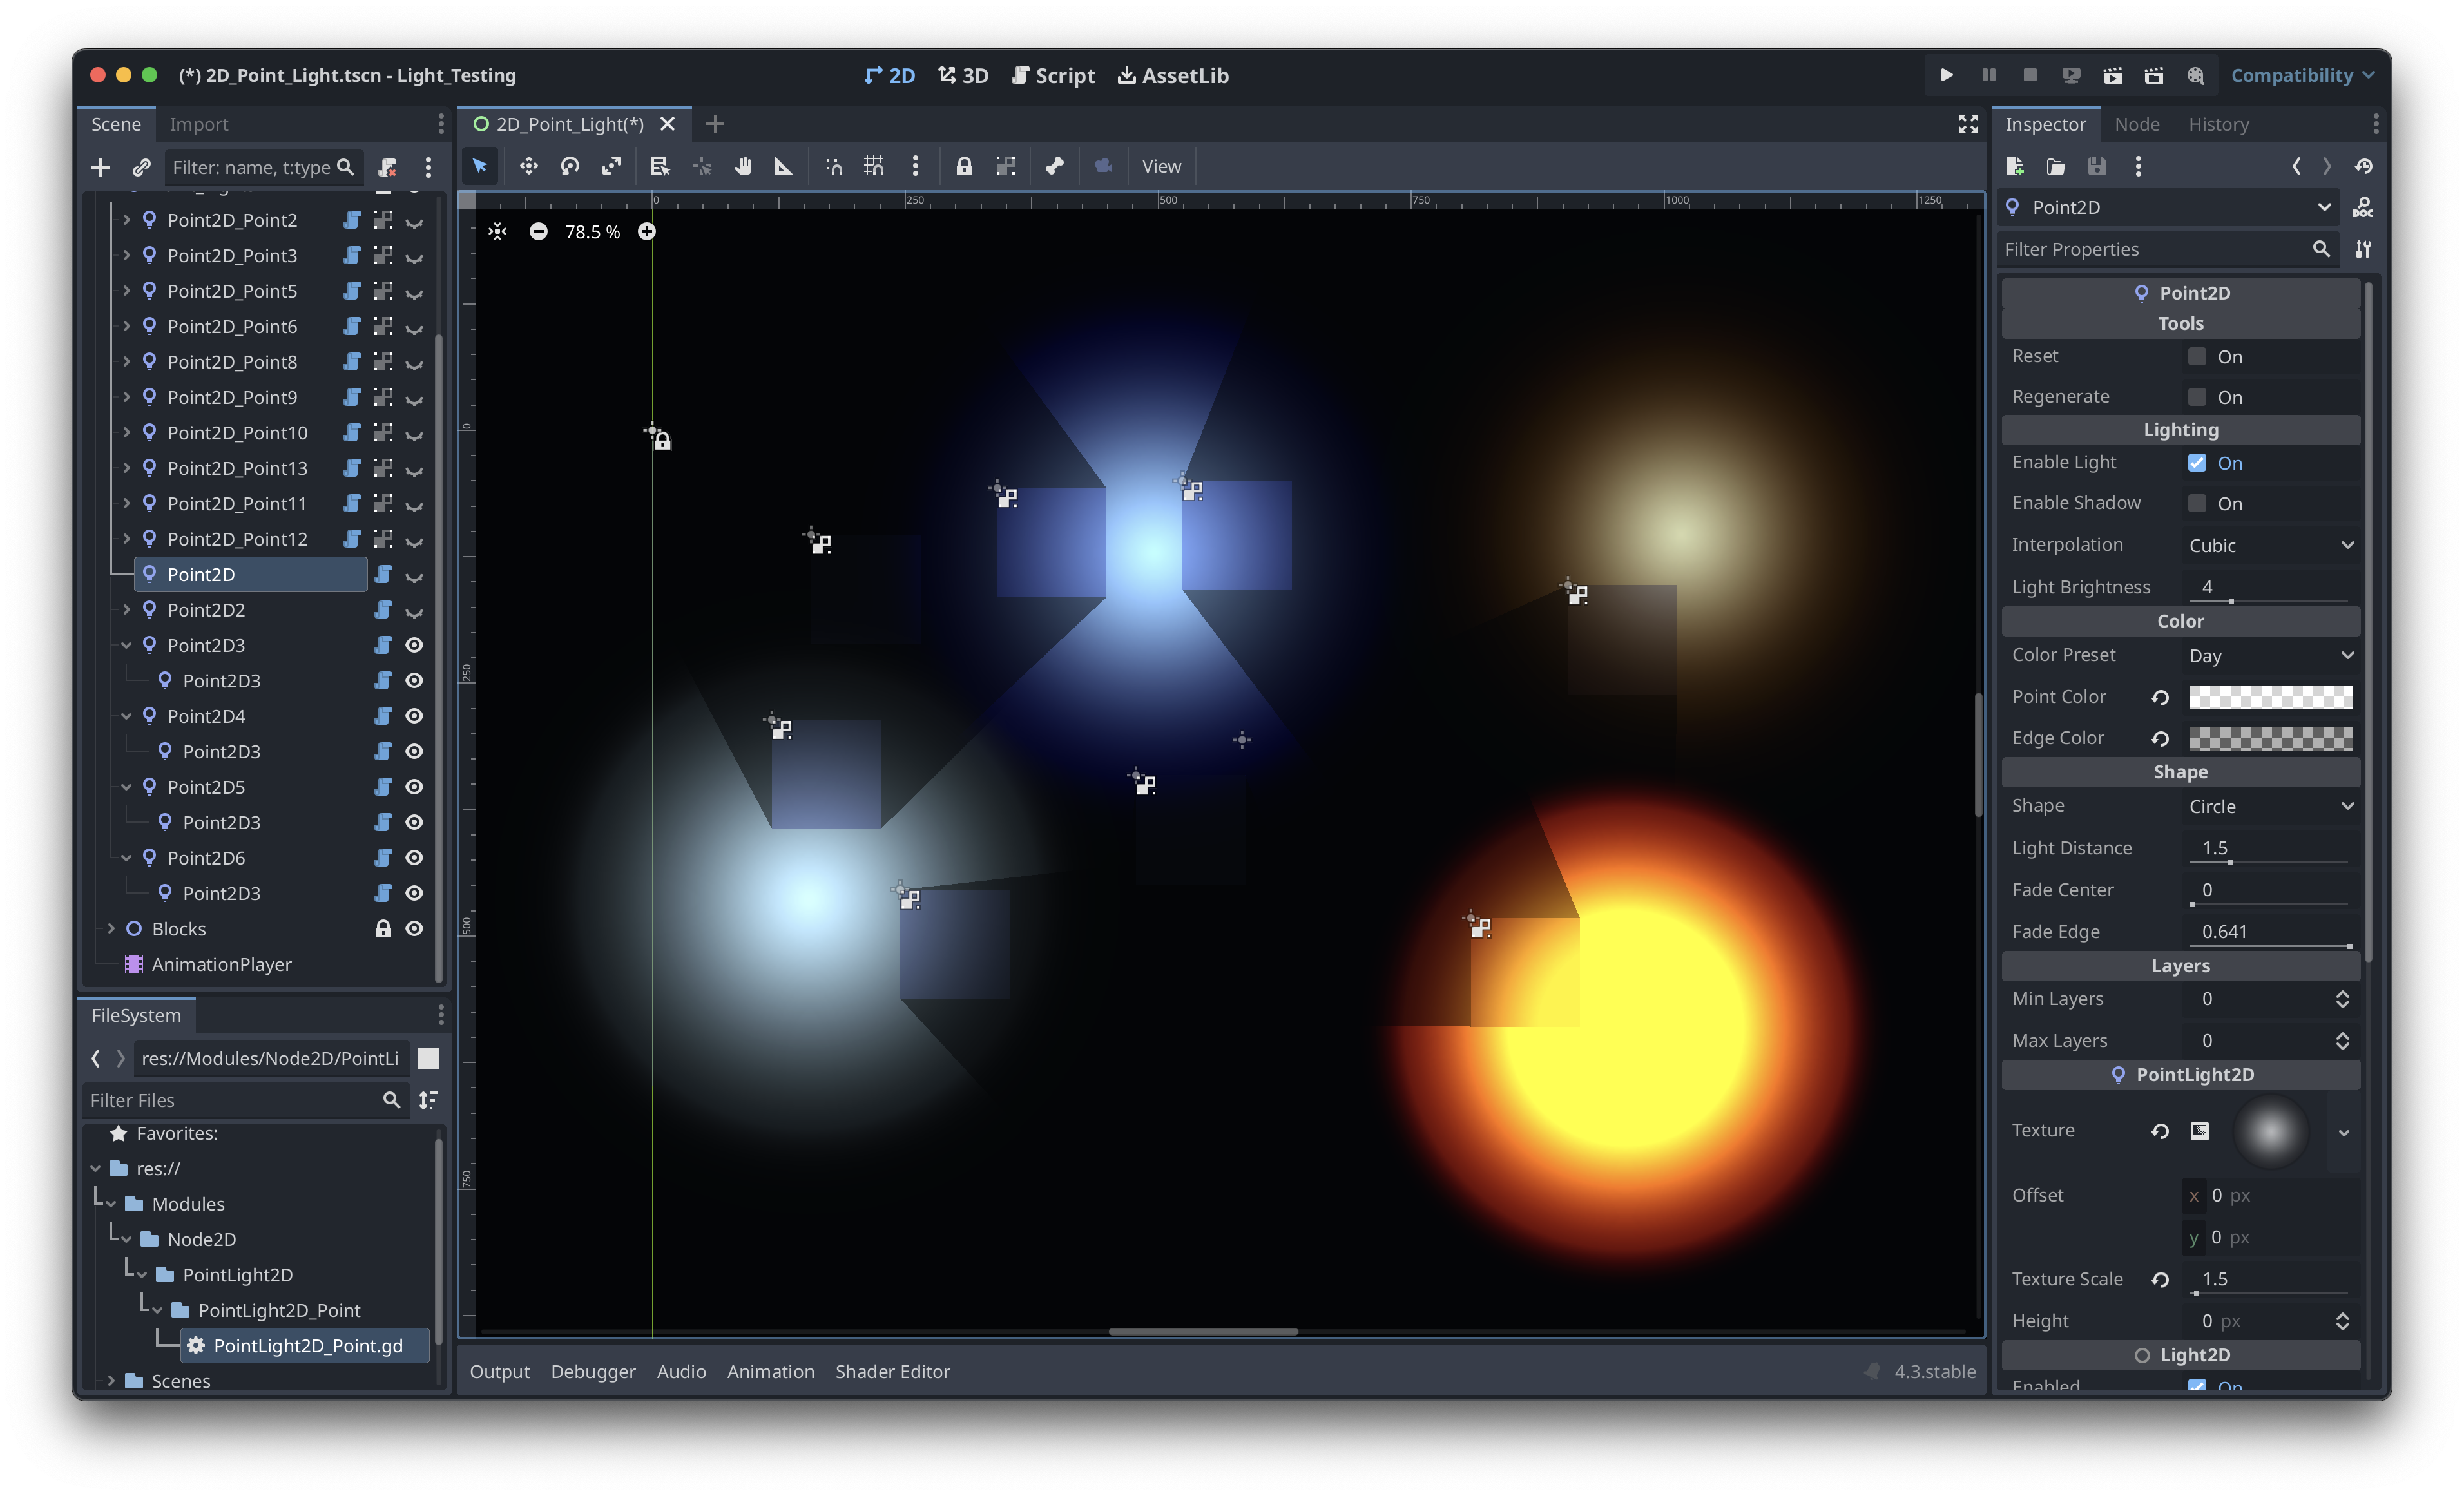The height and width of the screenshot is (1496, 2464).
Task: Open the View menu button in viewport toolbar
Action: click(x=1160, y=166)
